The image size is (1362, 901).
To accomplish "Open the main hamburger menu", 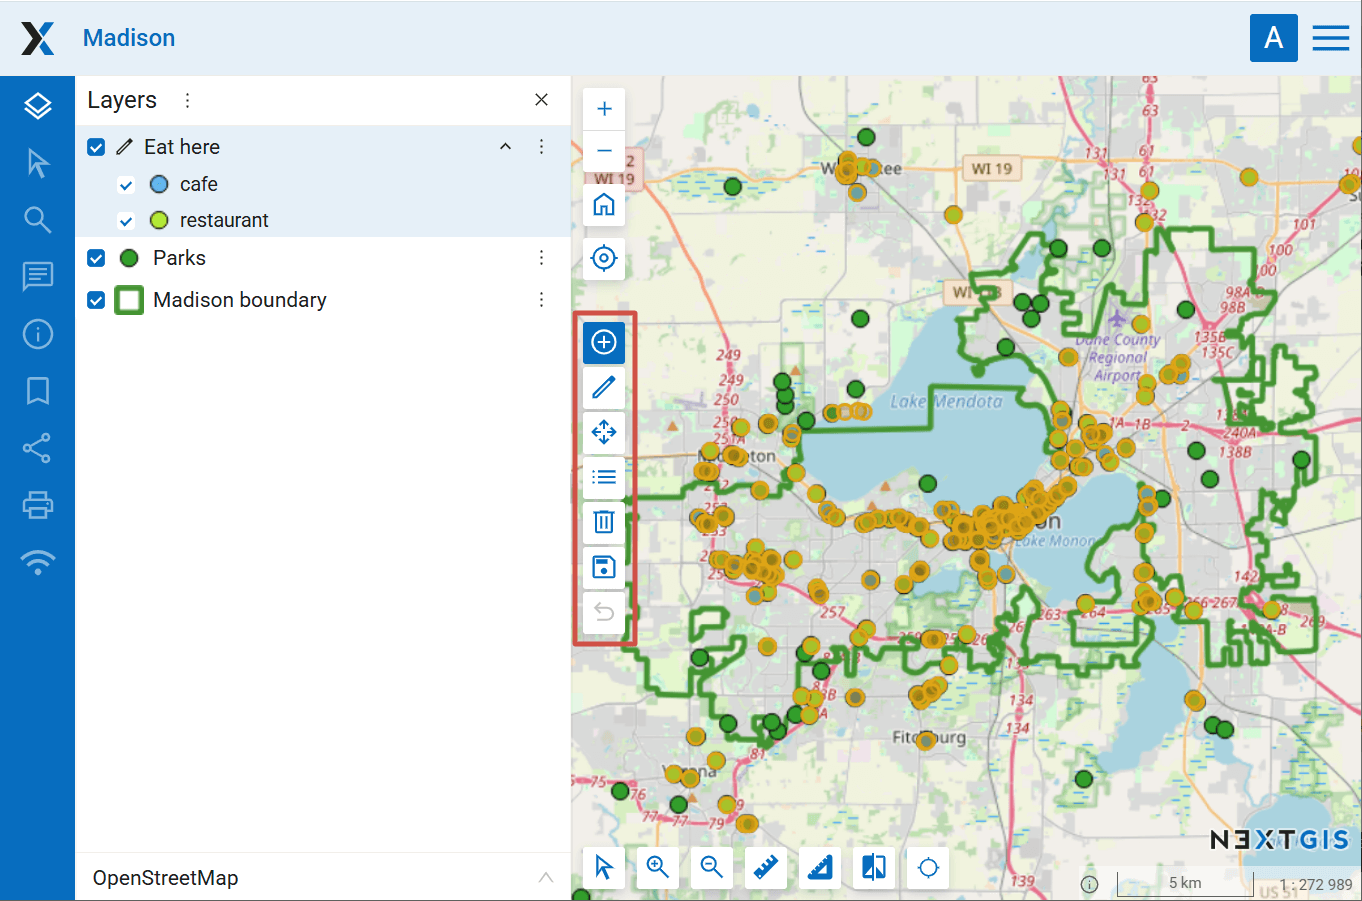I will tap(1330, 38).
